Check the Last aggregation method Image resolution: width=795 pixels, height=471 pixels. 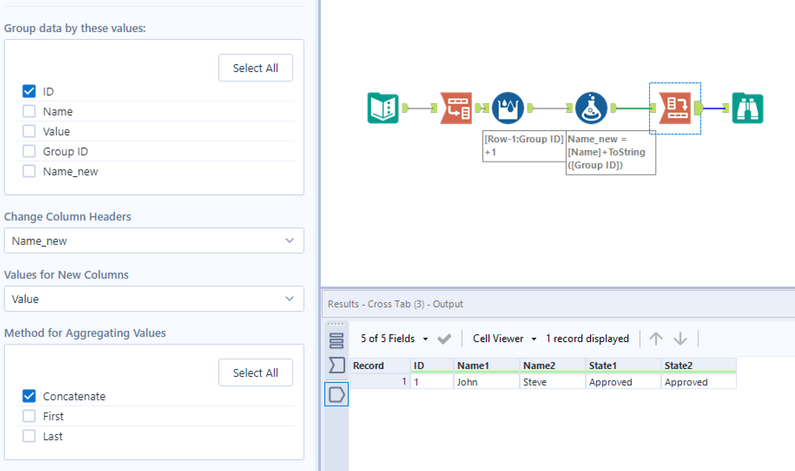[29, 436]
